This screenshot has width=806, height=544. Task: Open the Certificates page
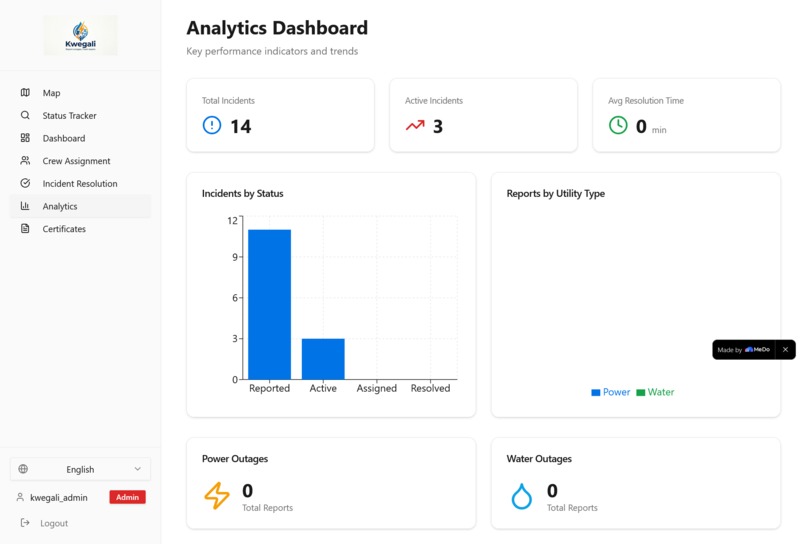(80, 228)
